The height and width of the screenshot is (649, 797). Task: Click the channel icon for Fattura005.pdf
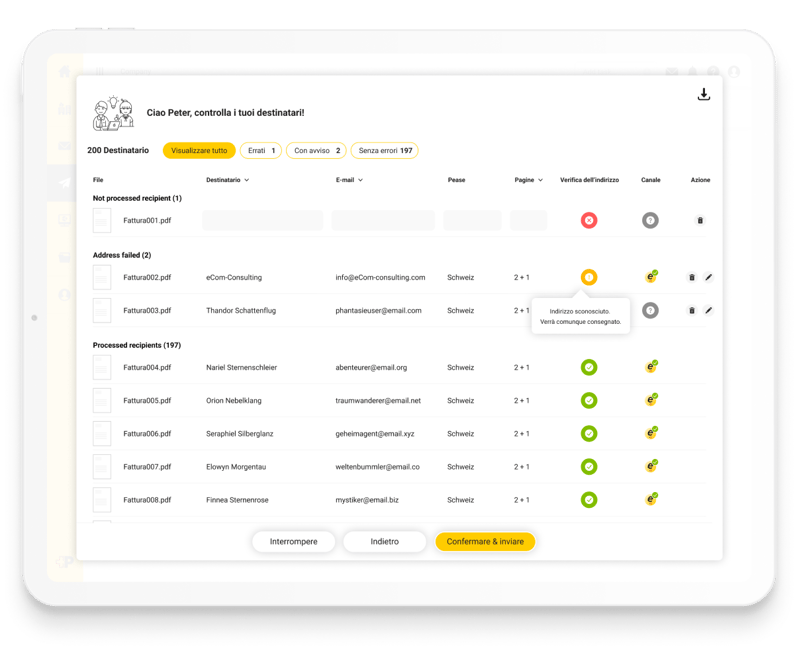click(651, 400)
